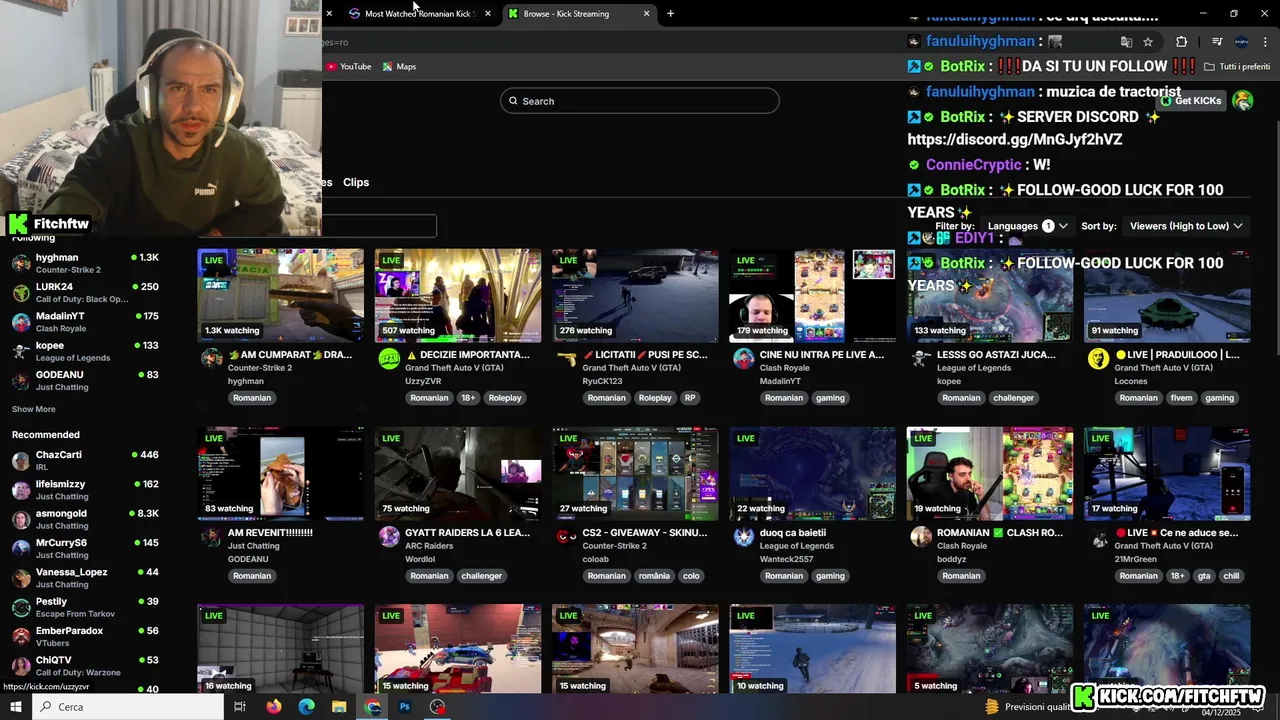Click the Get KICKs button
This screenshot has width=1280, height=720.
(x=1191, y=101)
